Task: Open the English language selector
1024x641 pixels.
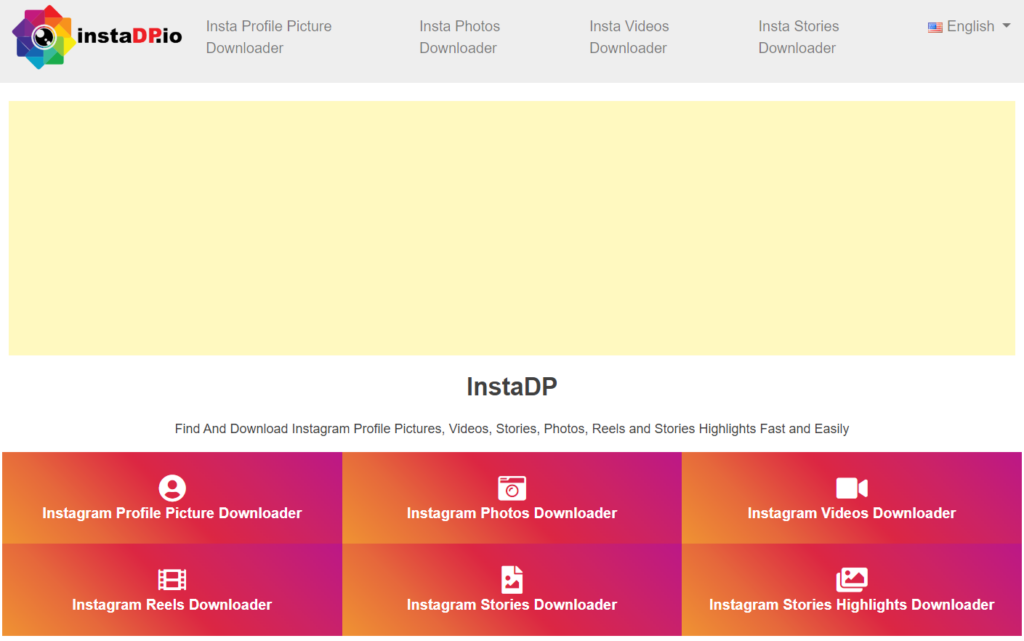Action: click(970, 26)
